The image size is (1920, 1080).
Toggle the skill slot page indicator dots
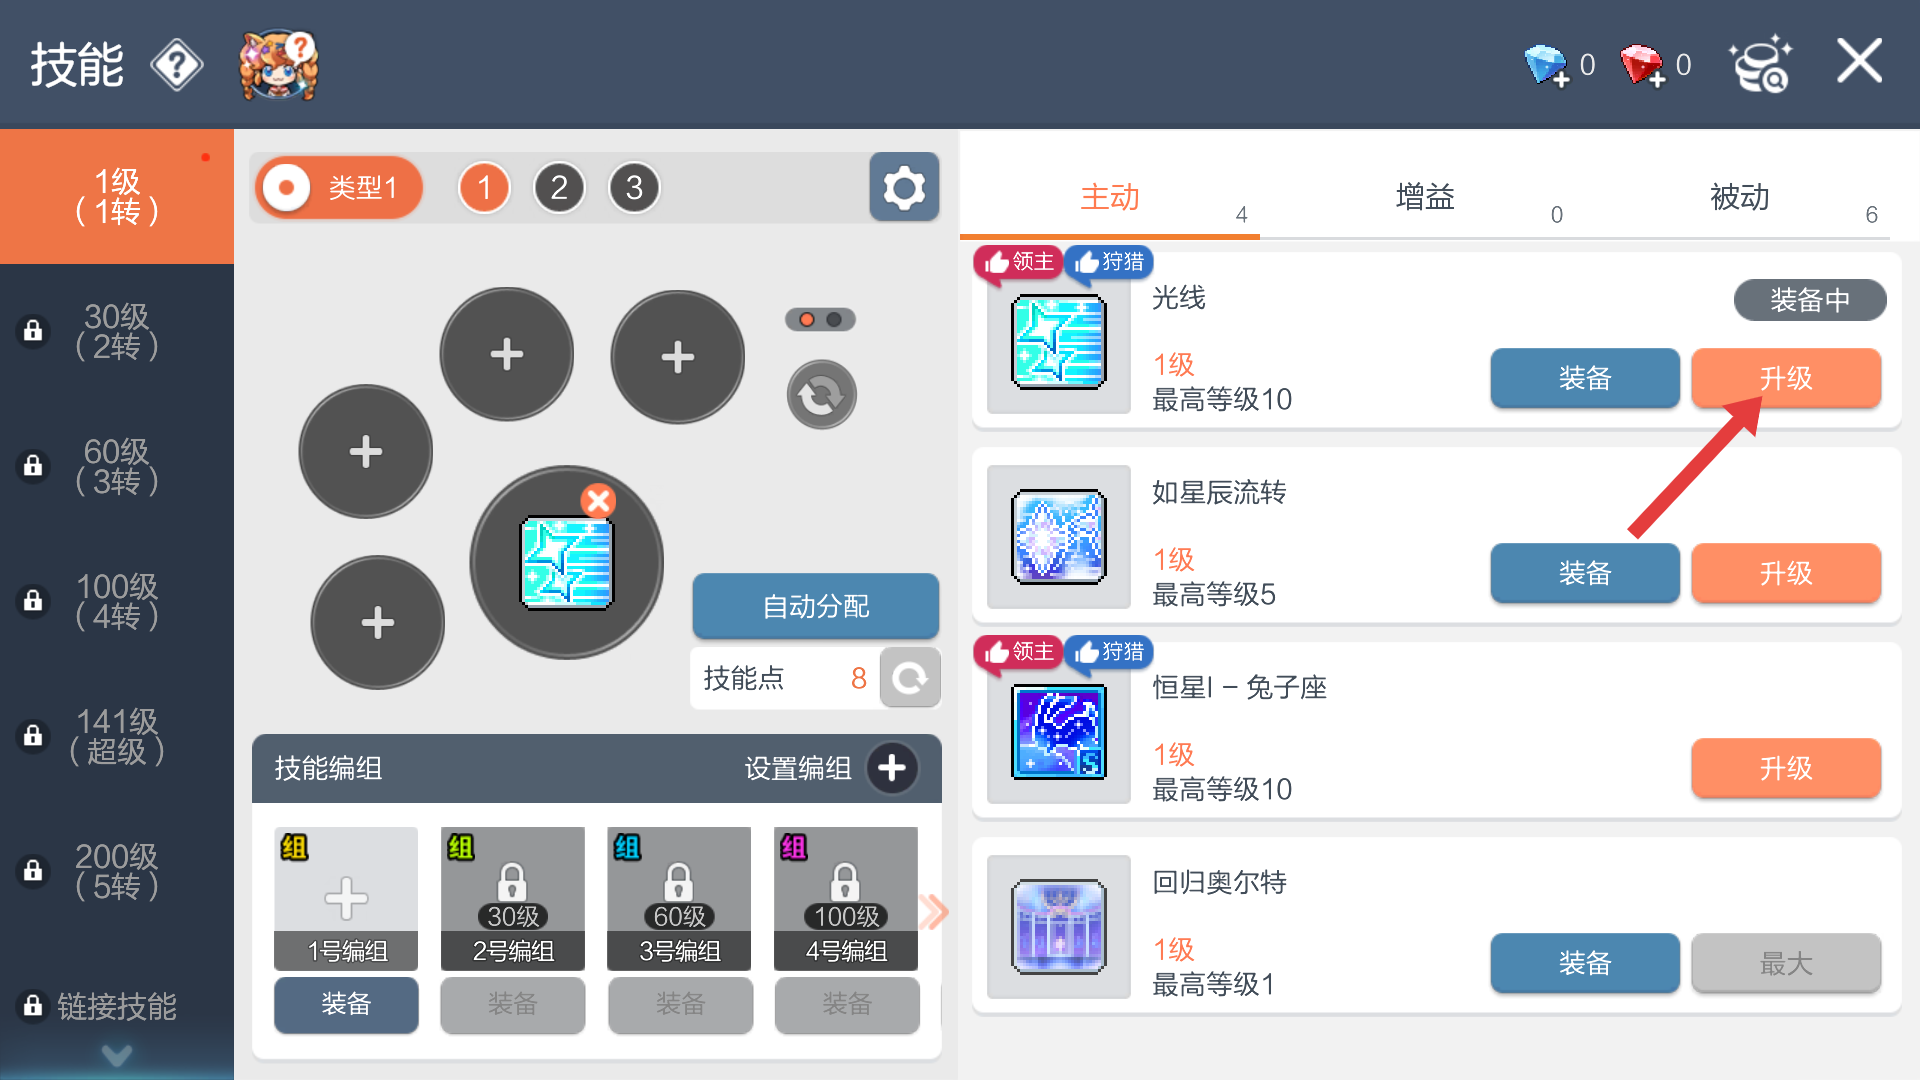coord(820,320)
